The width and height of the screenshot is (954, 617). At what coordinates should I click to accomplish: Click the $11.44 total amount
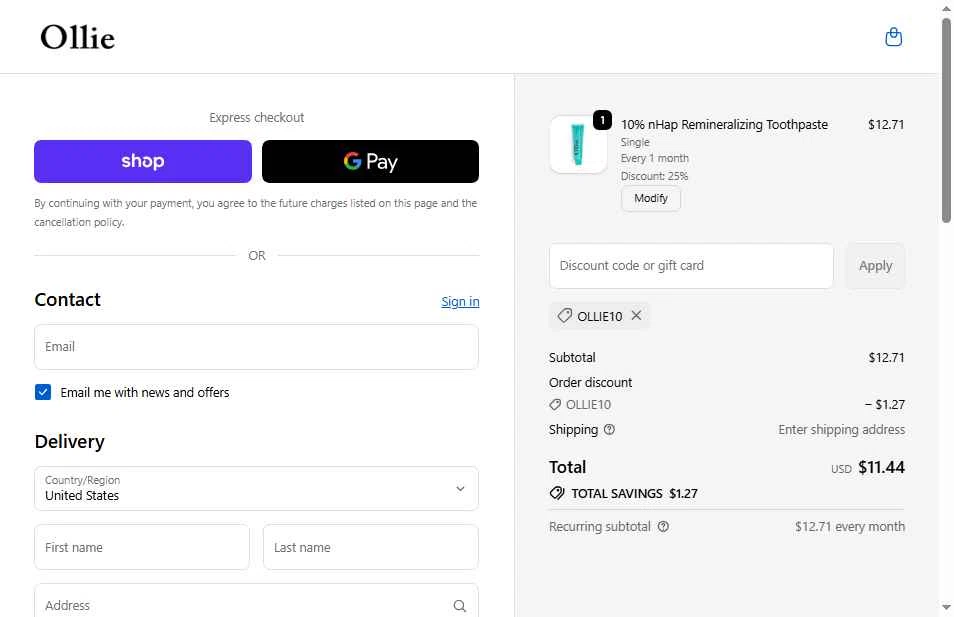coord(881,467)
